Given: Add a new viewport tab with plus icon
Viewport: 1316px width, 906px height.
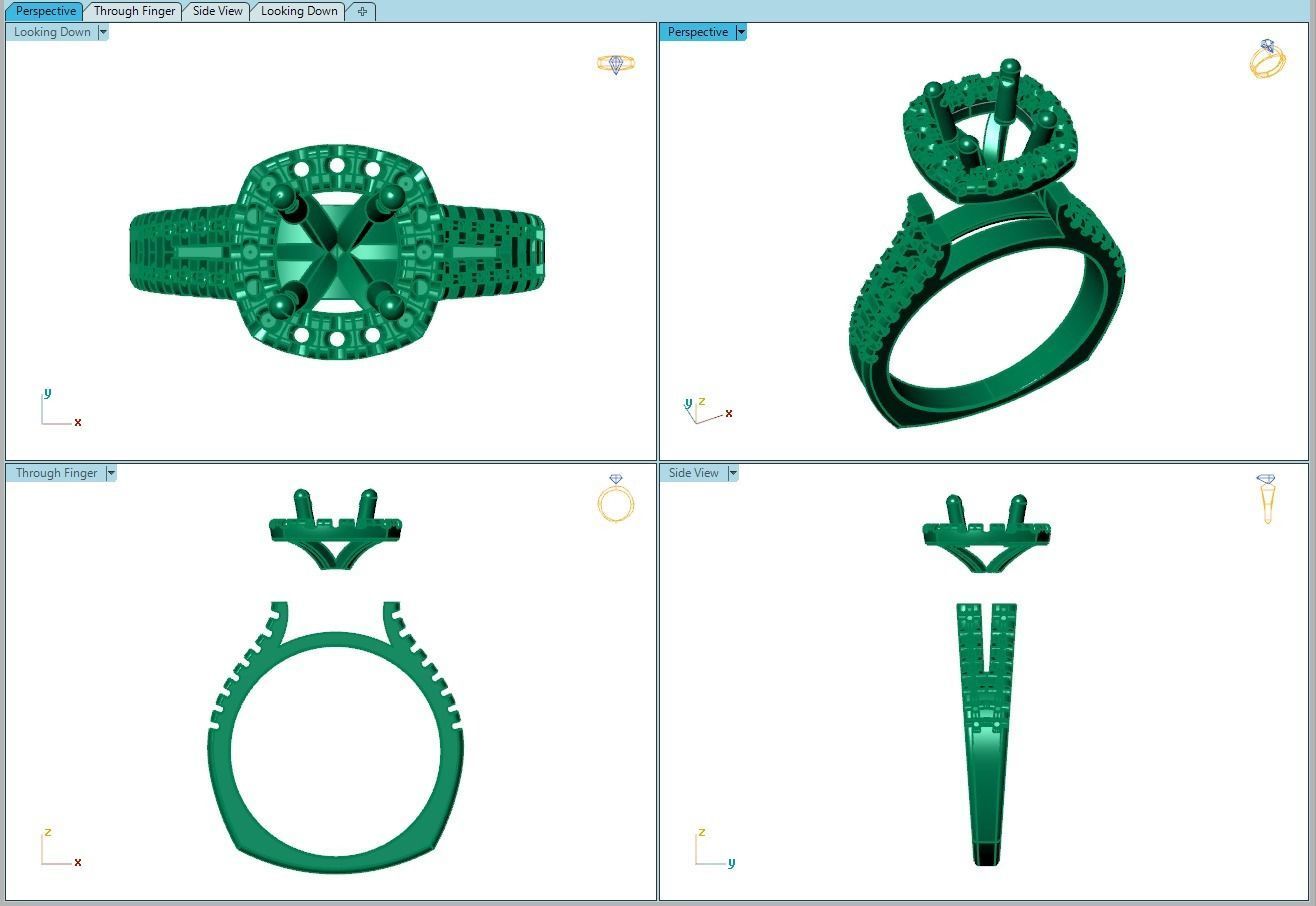Looking at the screenshot, I should [x=362, y=11].
